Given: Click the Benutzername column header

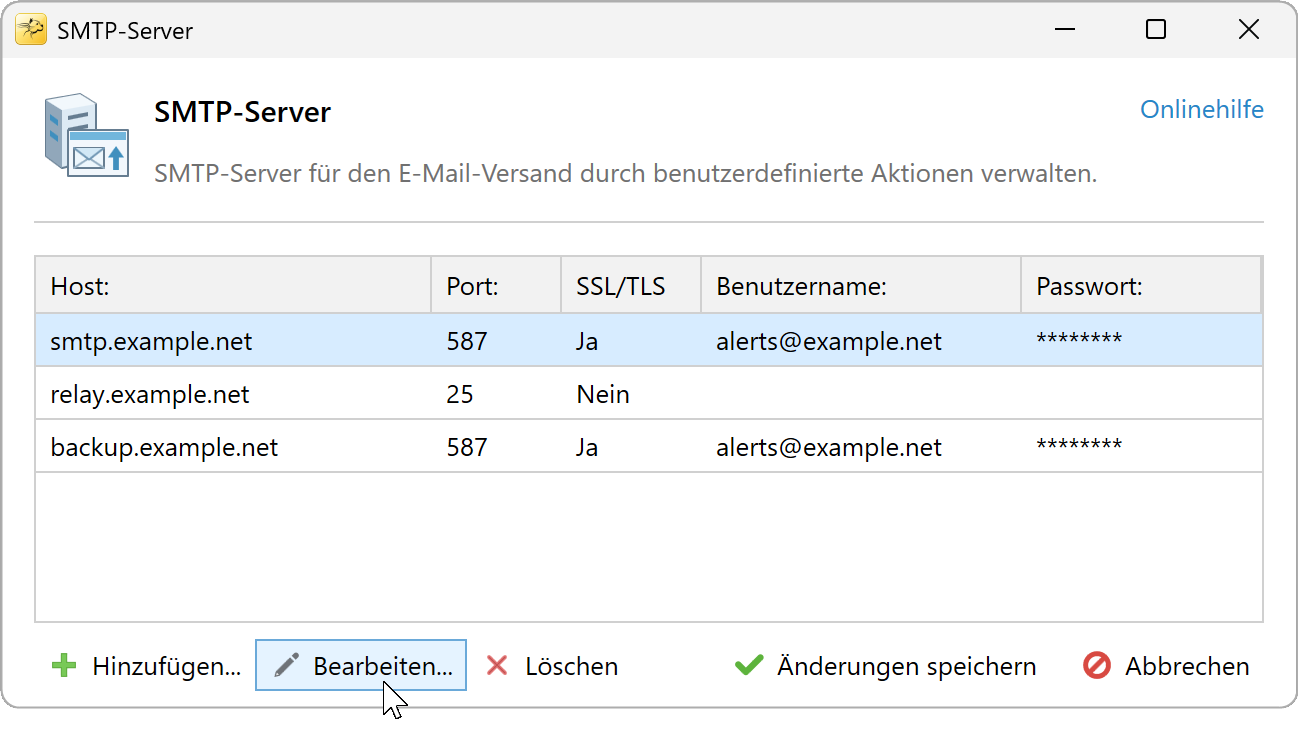Looking at the screenshot, I should [x=861, y=286].
